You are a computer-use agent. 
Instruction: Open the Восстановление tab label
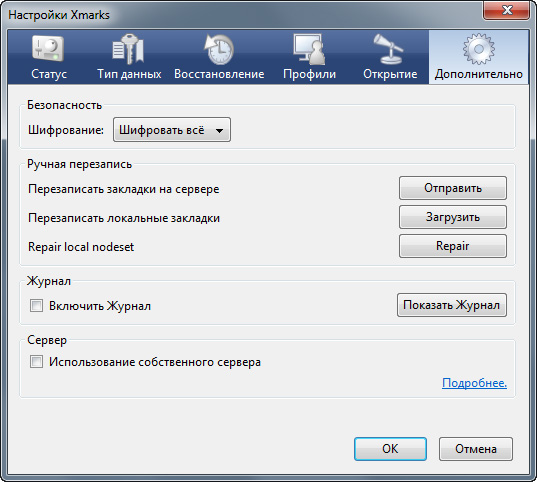click(x=219, y=74)
